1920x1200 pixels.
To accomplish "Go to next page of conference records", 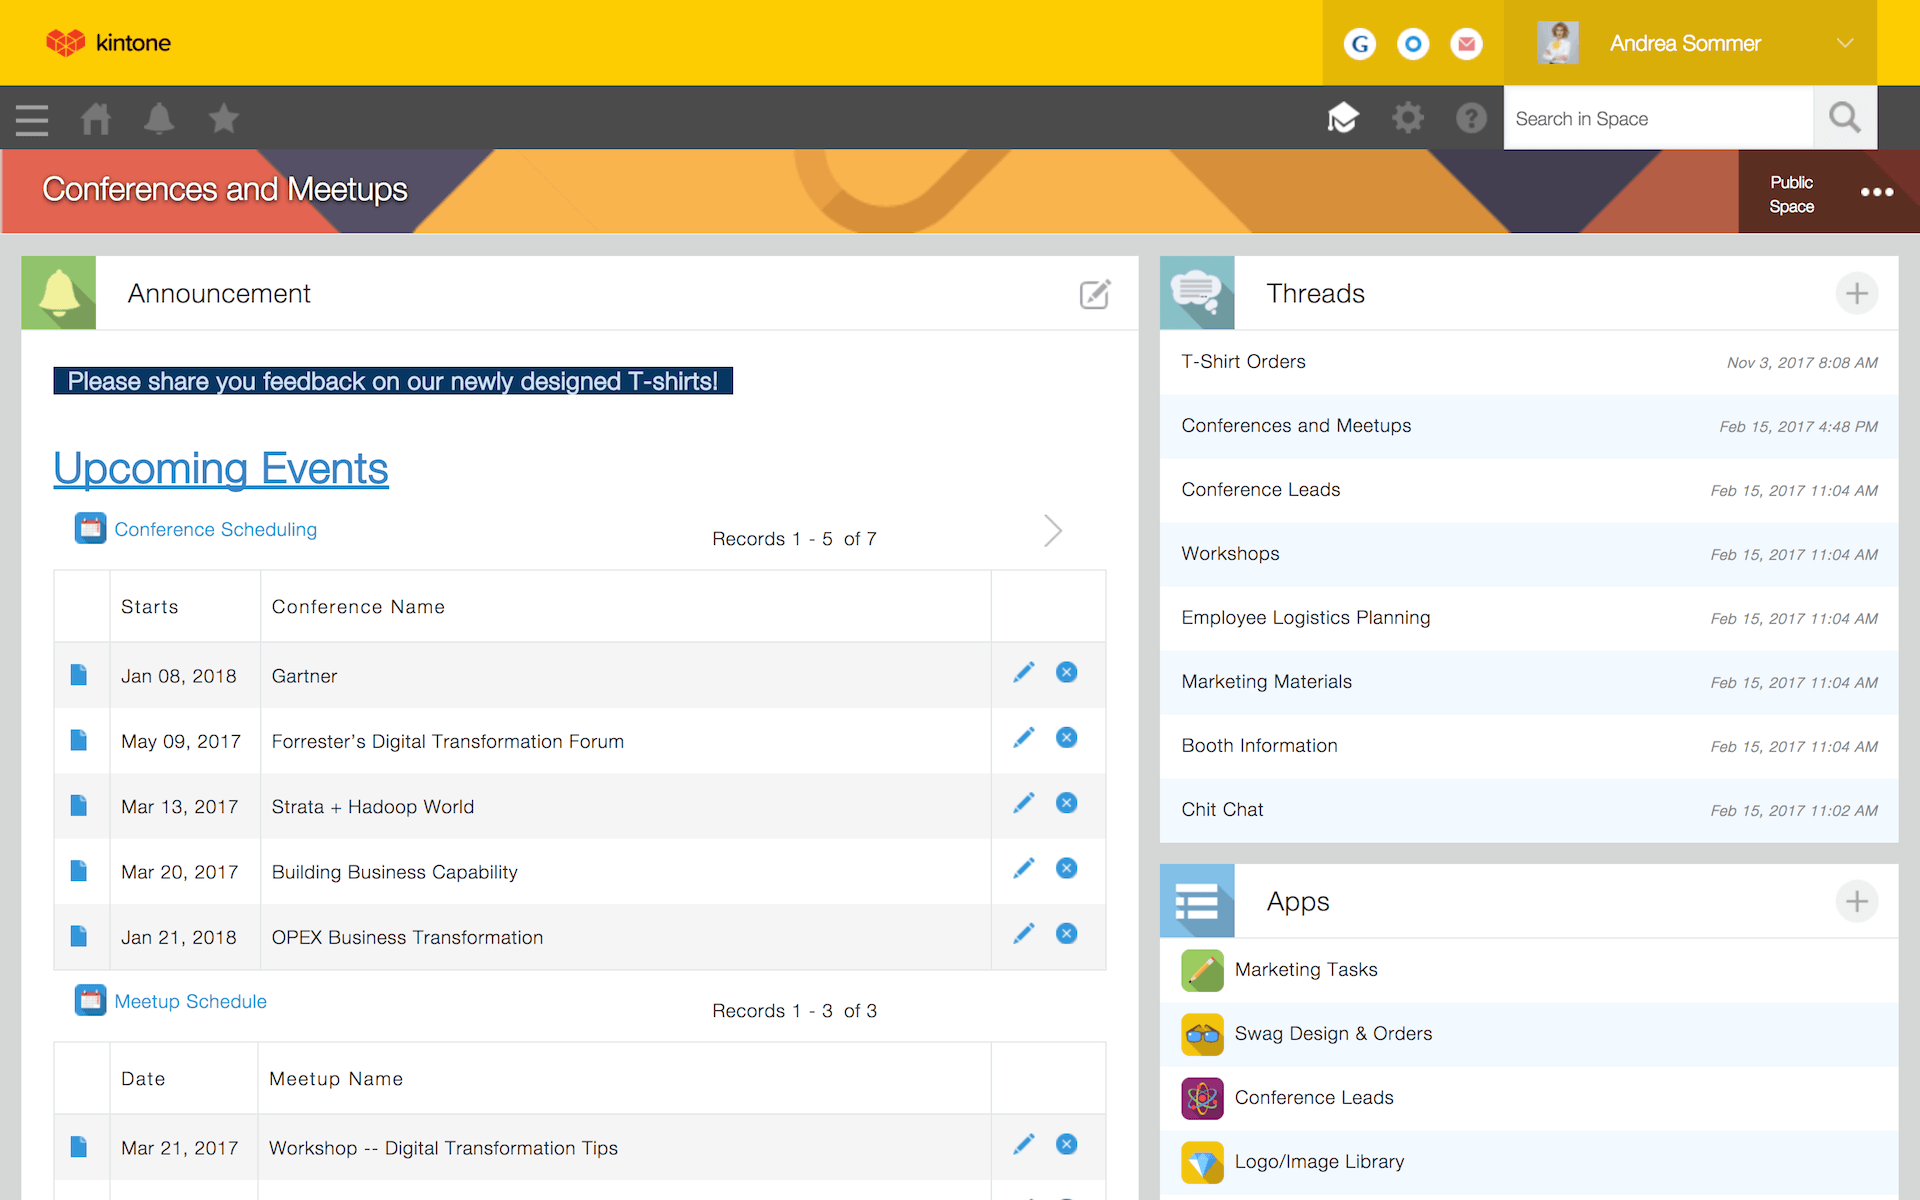I will click(1052, 531).
